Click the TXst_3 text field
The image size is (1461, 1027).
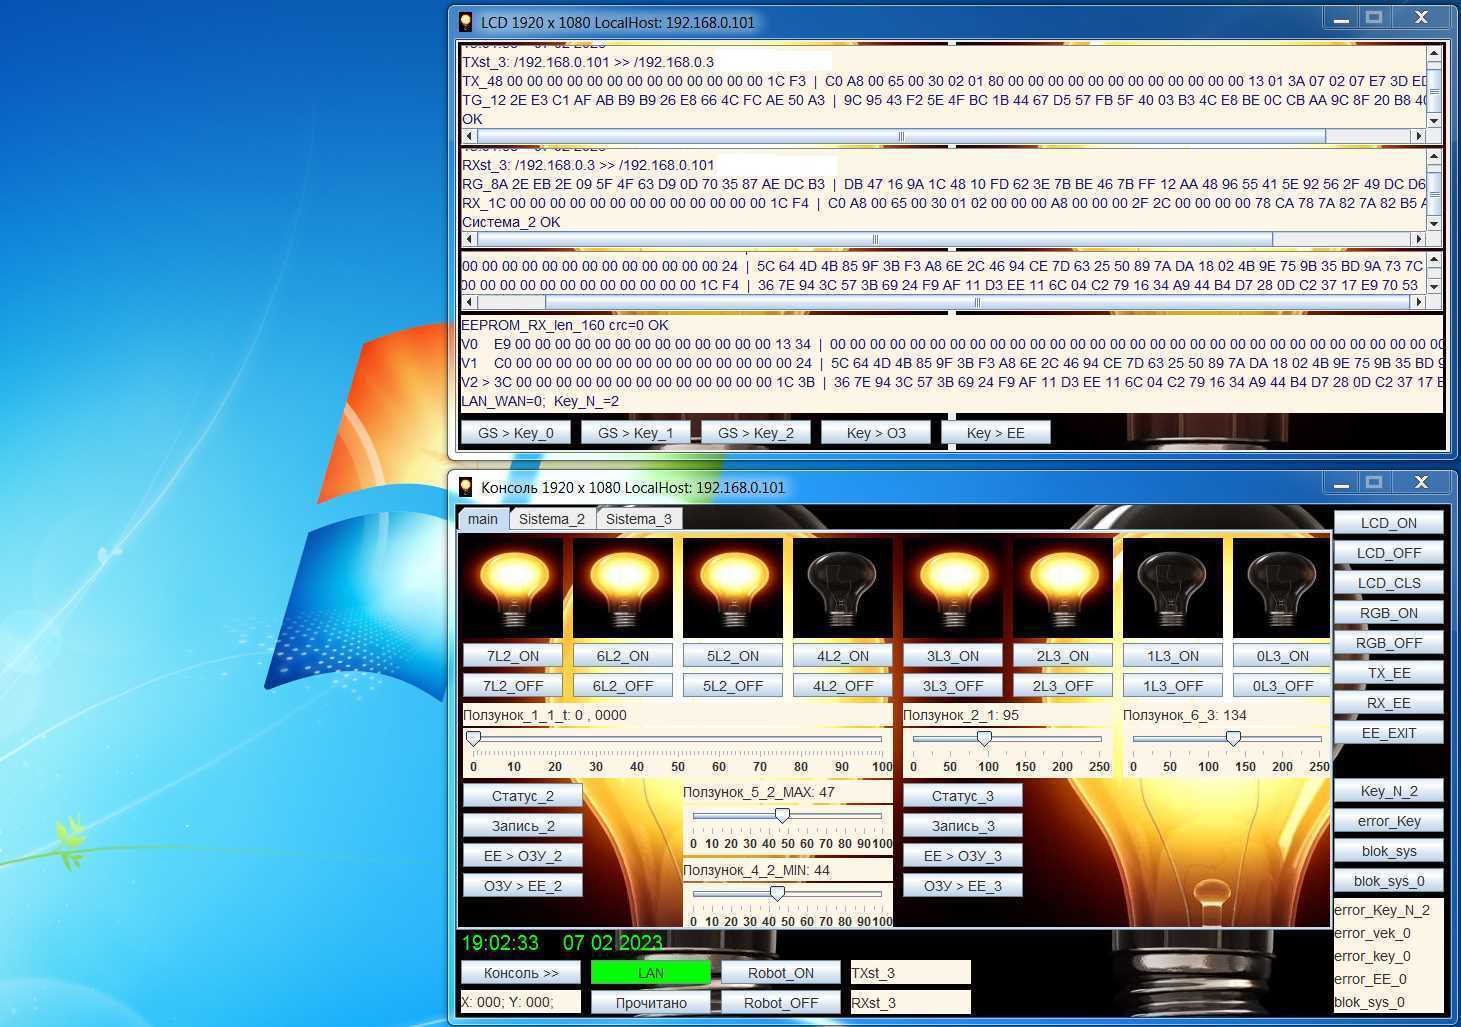[x=909, y=973]
